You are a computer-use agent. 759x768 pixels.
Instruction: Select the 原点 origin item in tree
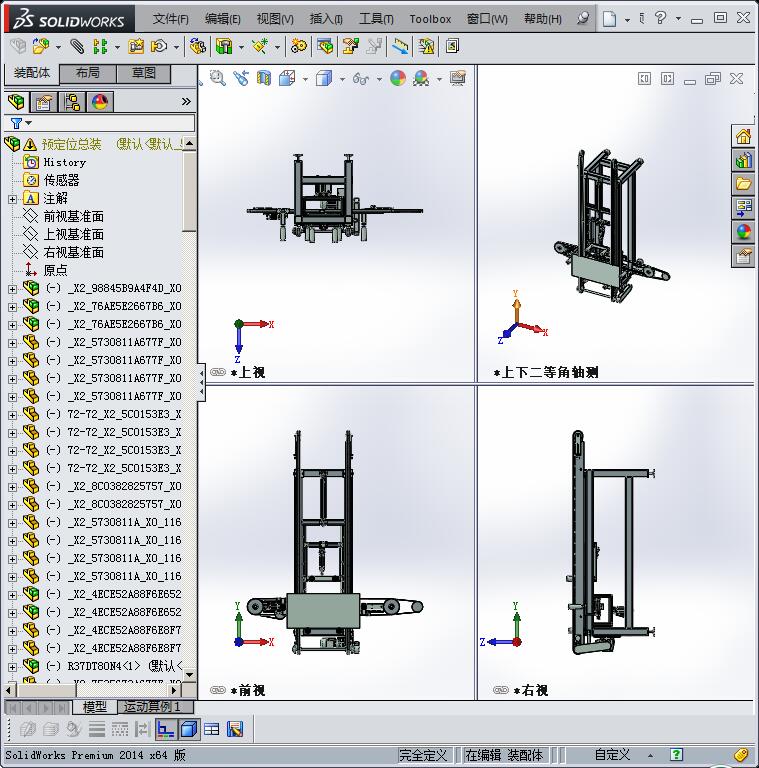pyautogui.click(x=55, y=270)
